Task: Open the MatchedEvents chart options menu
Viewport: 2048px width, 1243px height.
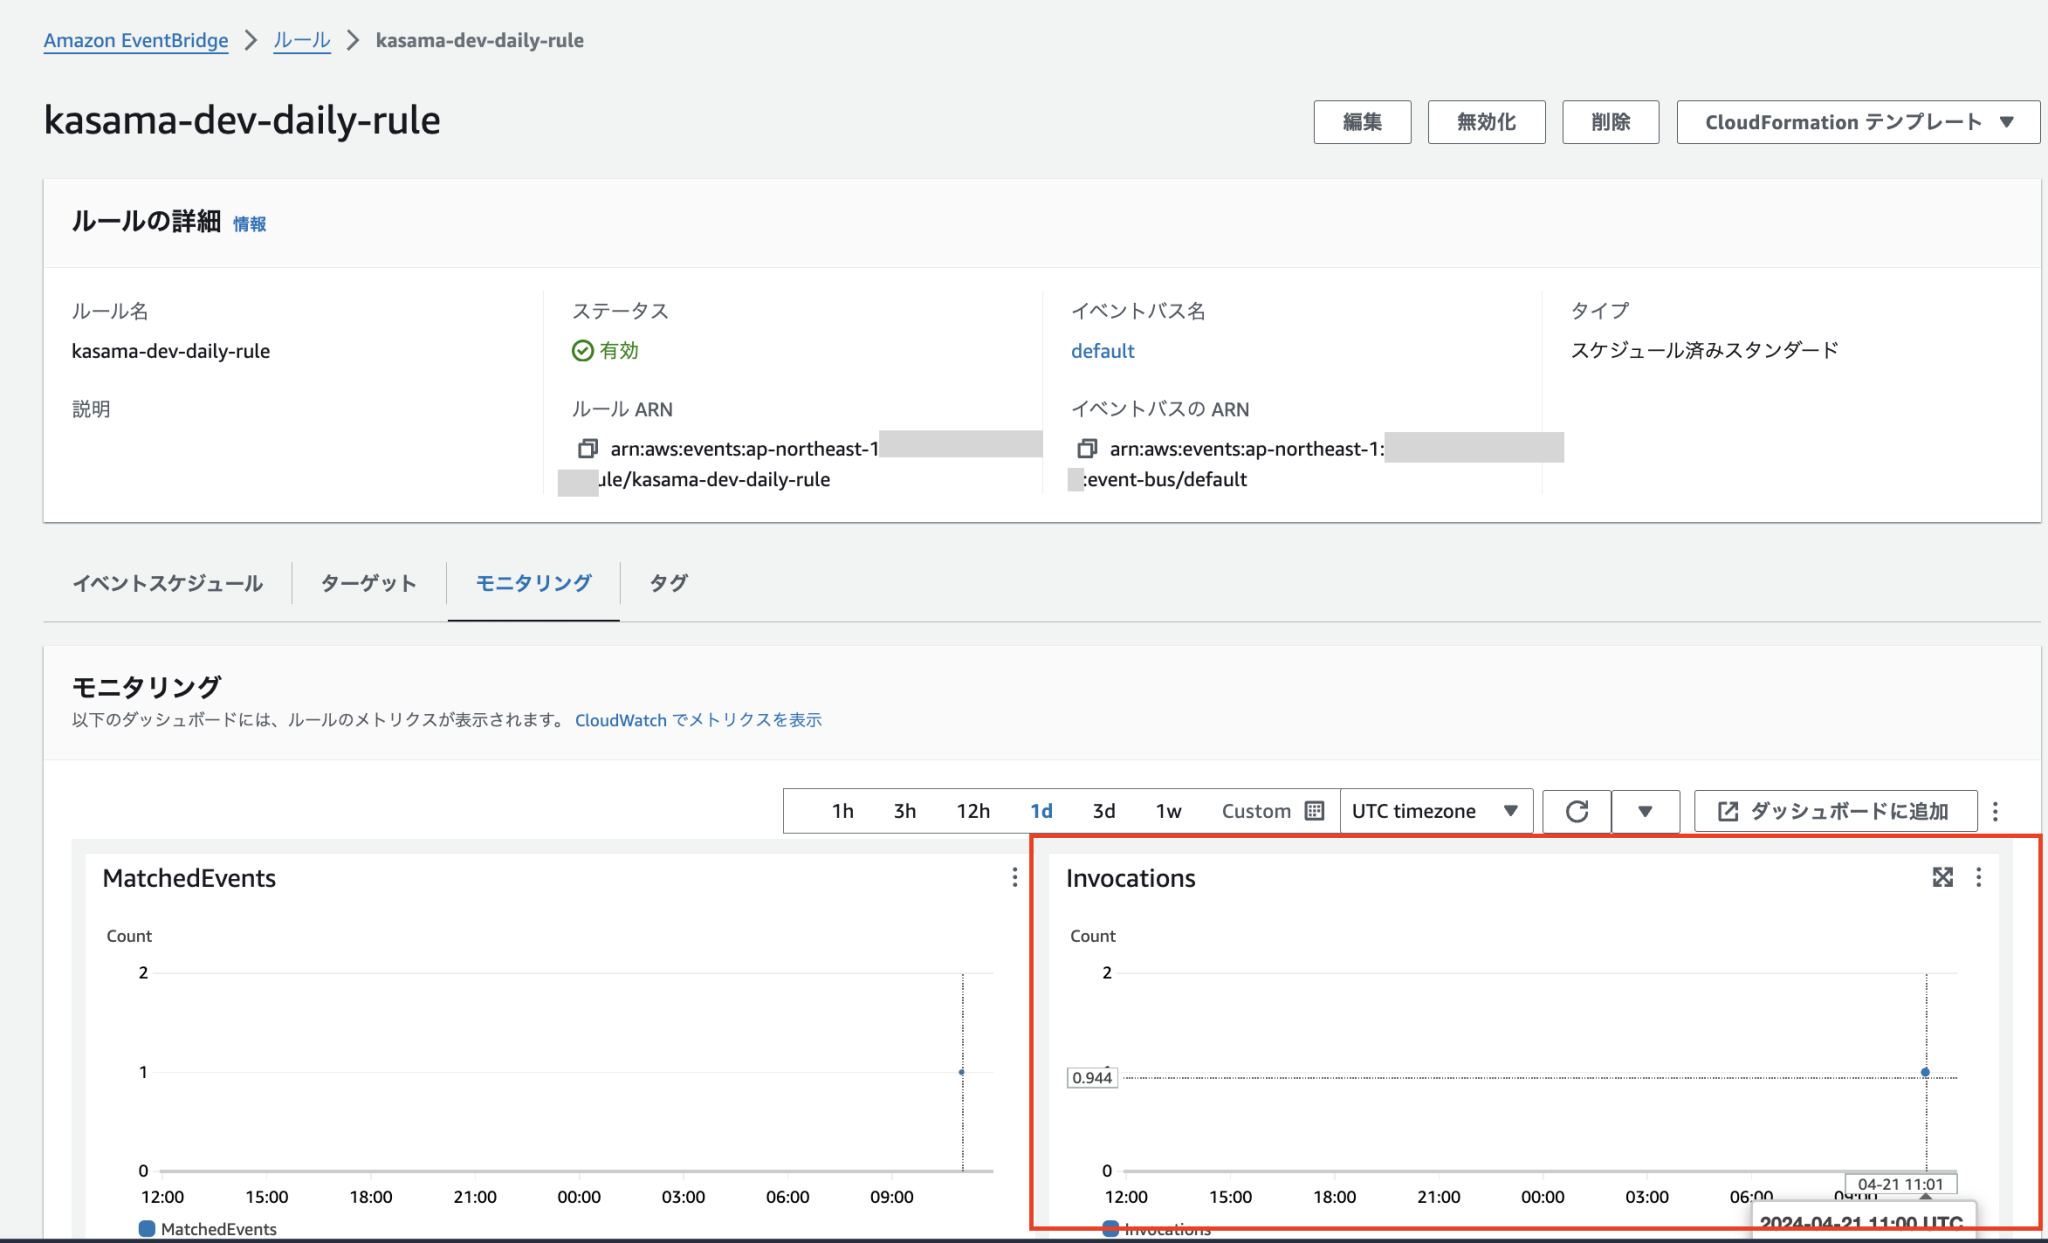Action: point(1014,877)
